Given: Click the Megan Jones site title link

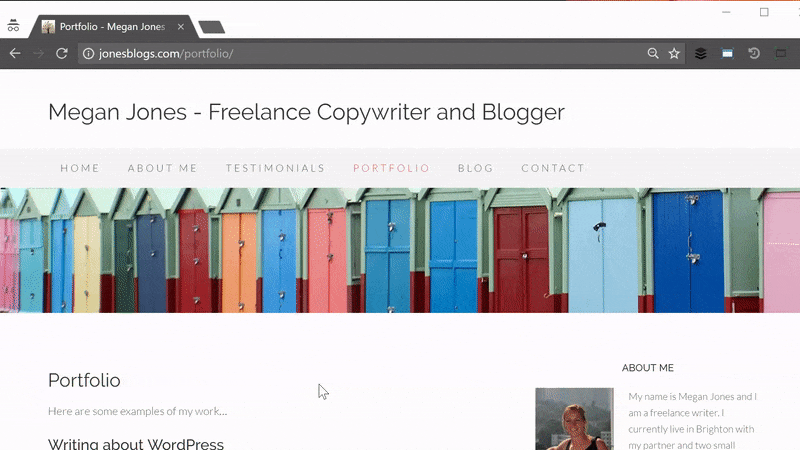Looking at the screenshot, I should [306, 112].
